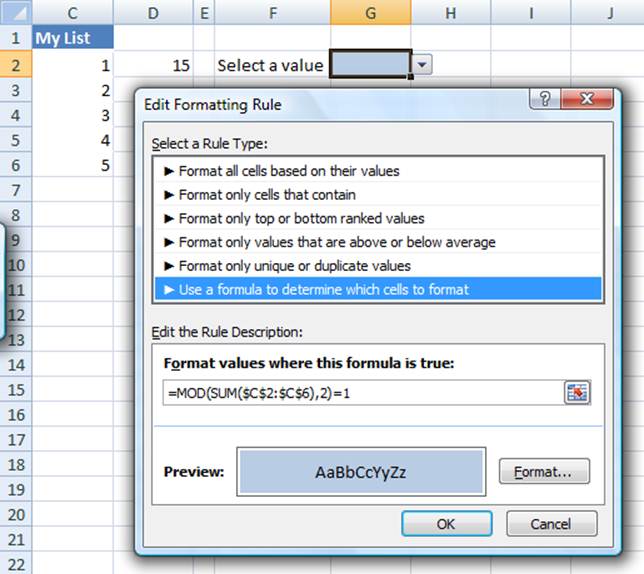The image size is (644, 574).
Task: Click the range selector icon in formula box
Action: pos(577,393)
